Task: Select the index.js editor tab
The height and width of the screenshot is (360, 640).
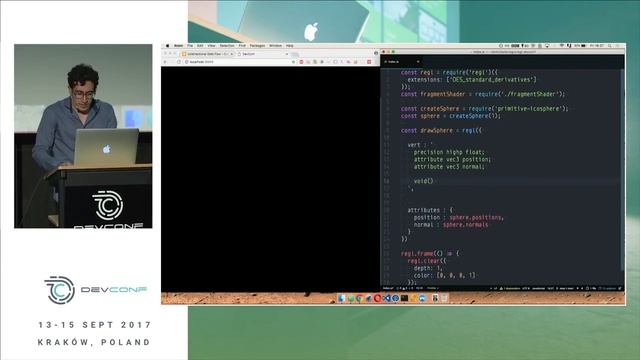Action: click(402, 62)
